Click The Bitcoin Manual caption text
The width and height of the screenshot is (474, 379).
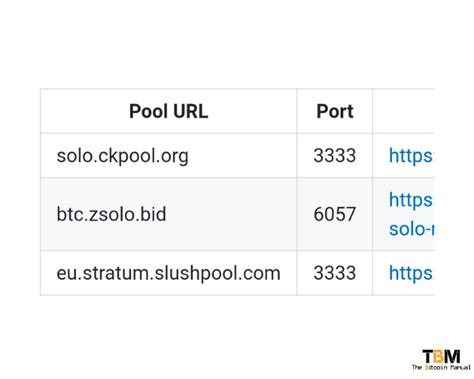(x=441, y=367)
